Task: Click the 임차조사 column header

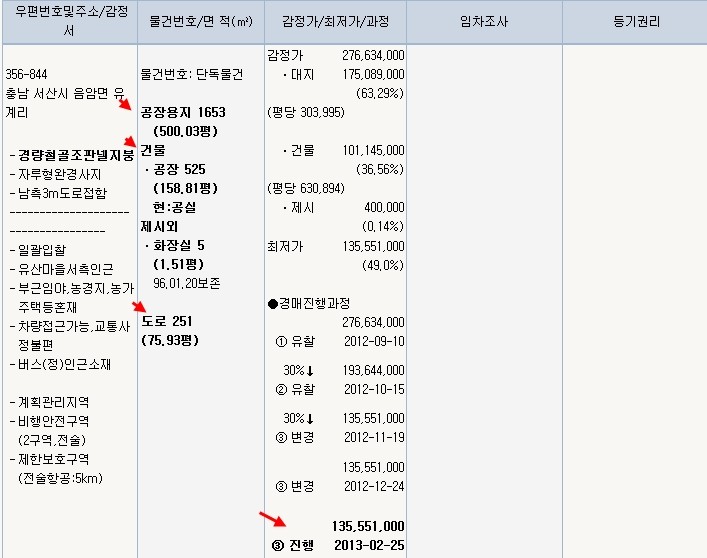Action: coord(484,22)
